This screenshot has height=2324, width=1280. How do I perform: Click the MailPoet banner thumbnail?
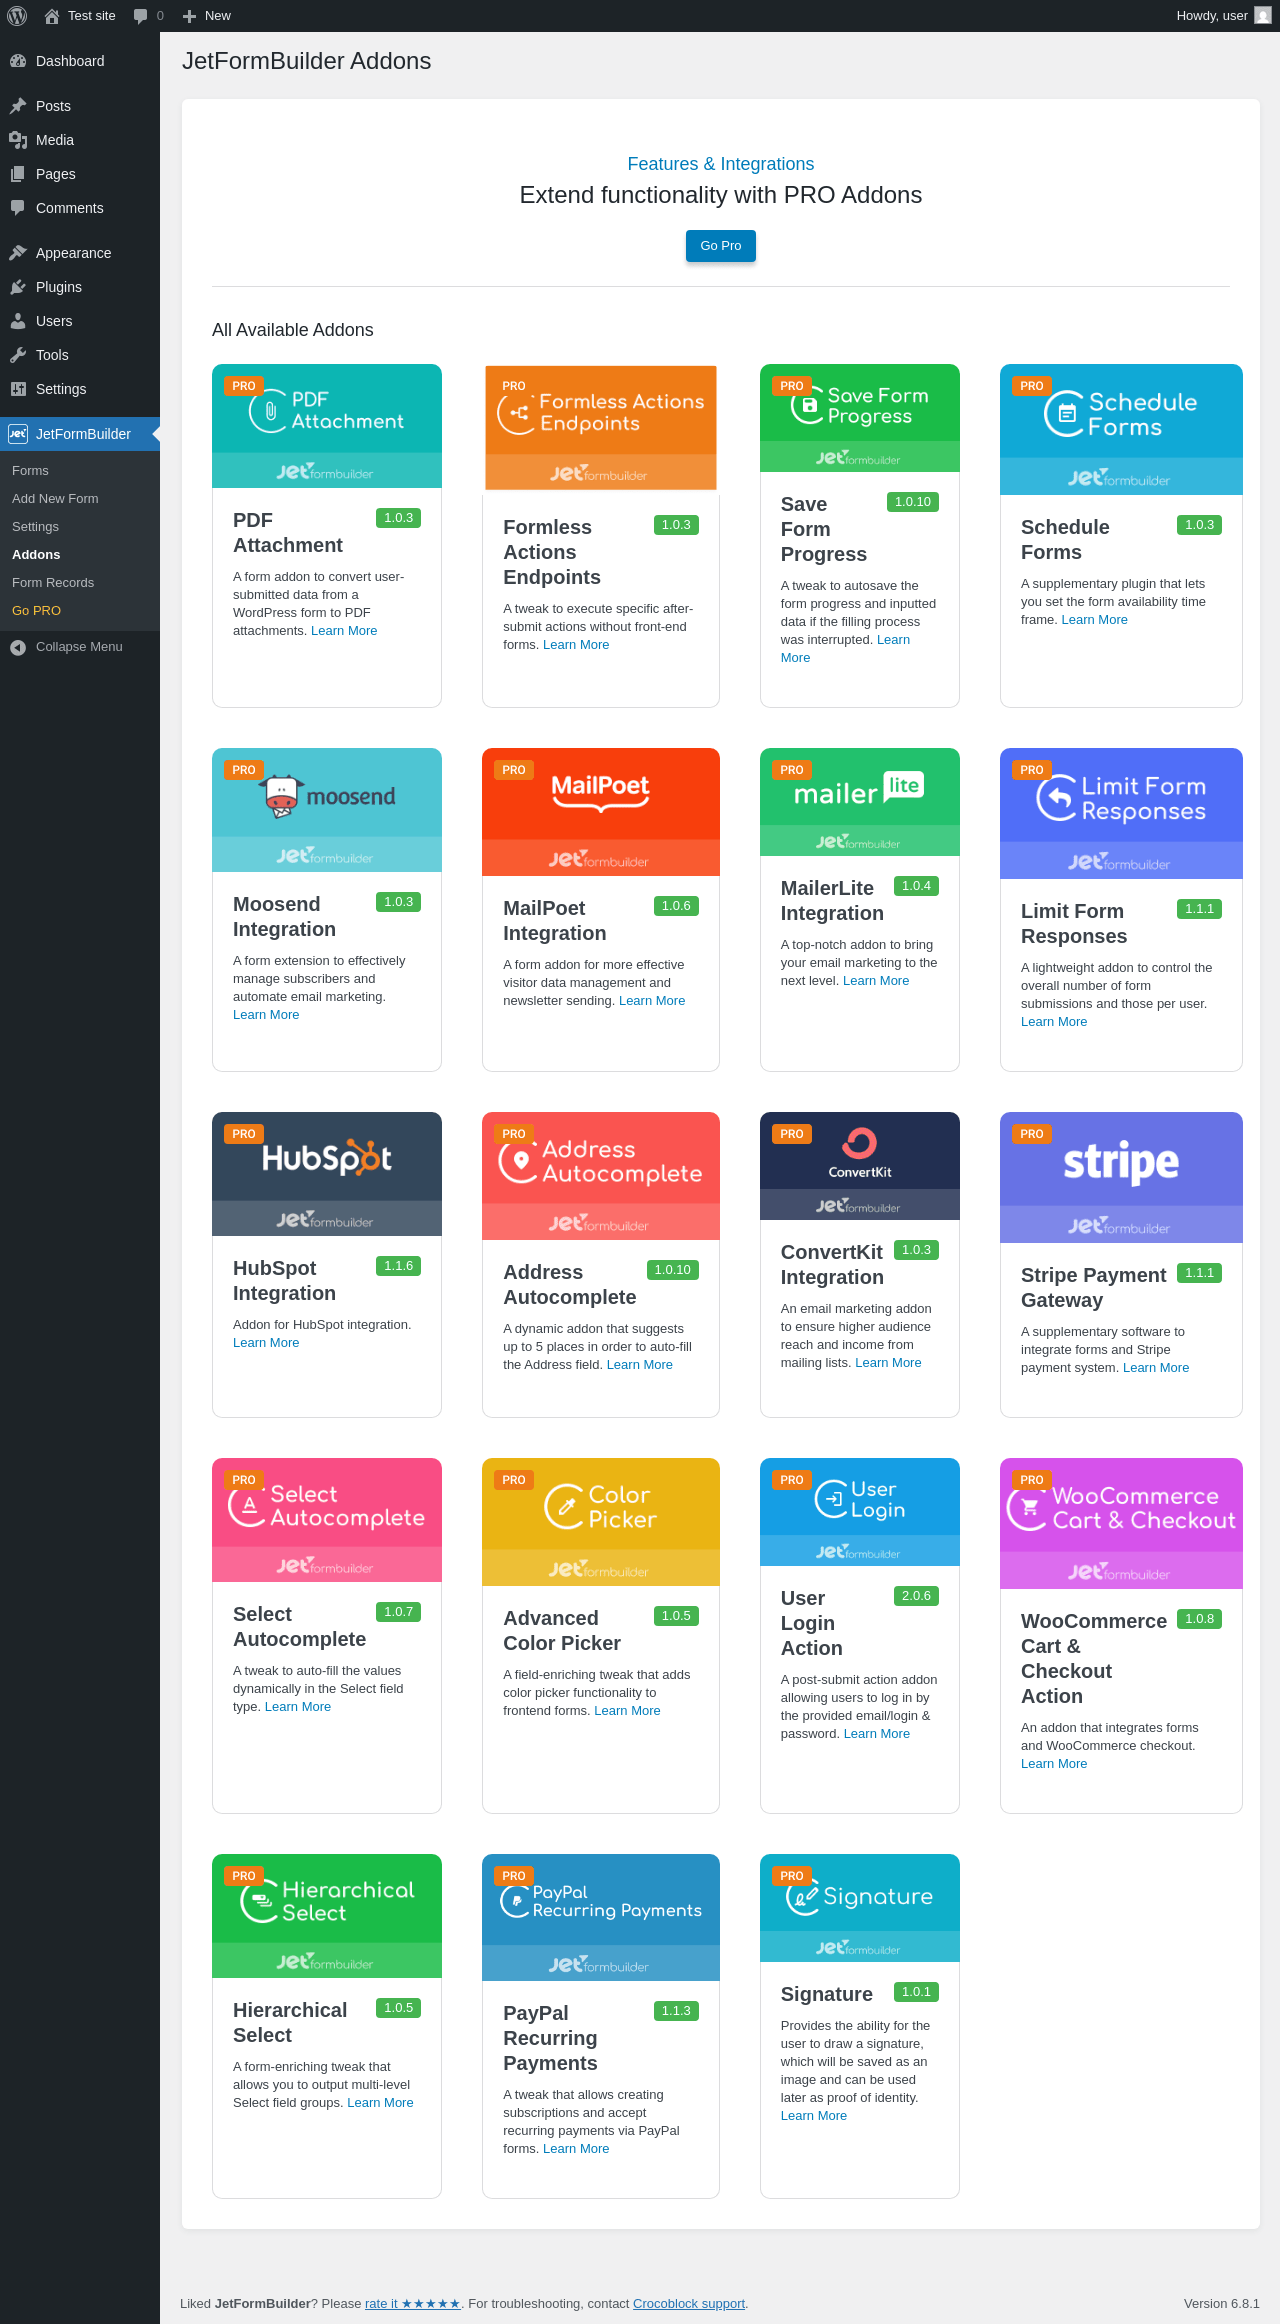pyautogui.click(x=601, y=812)
